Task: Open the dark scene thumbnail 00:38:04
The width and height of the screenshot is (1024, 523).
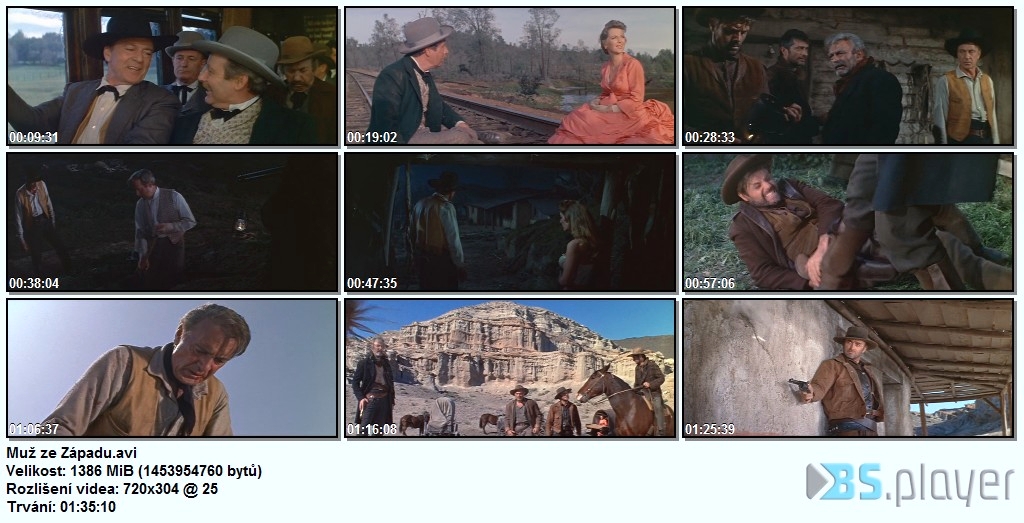Action: (x=172, y=222)
